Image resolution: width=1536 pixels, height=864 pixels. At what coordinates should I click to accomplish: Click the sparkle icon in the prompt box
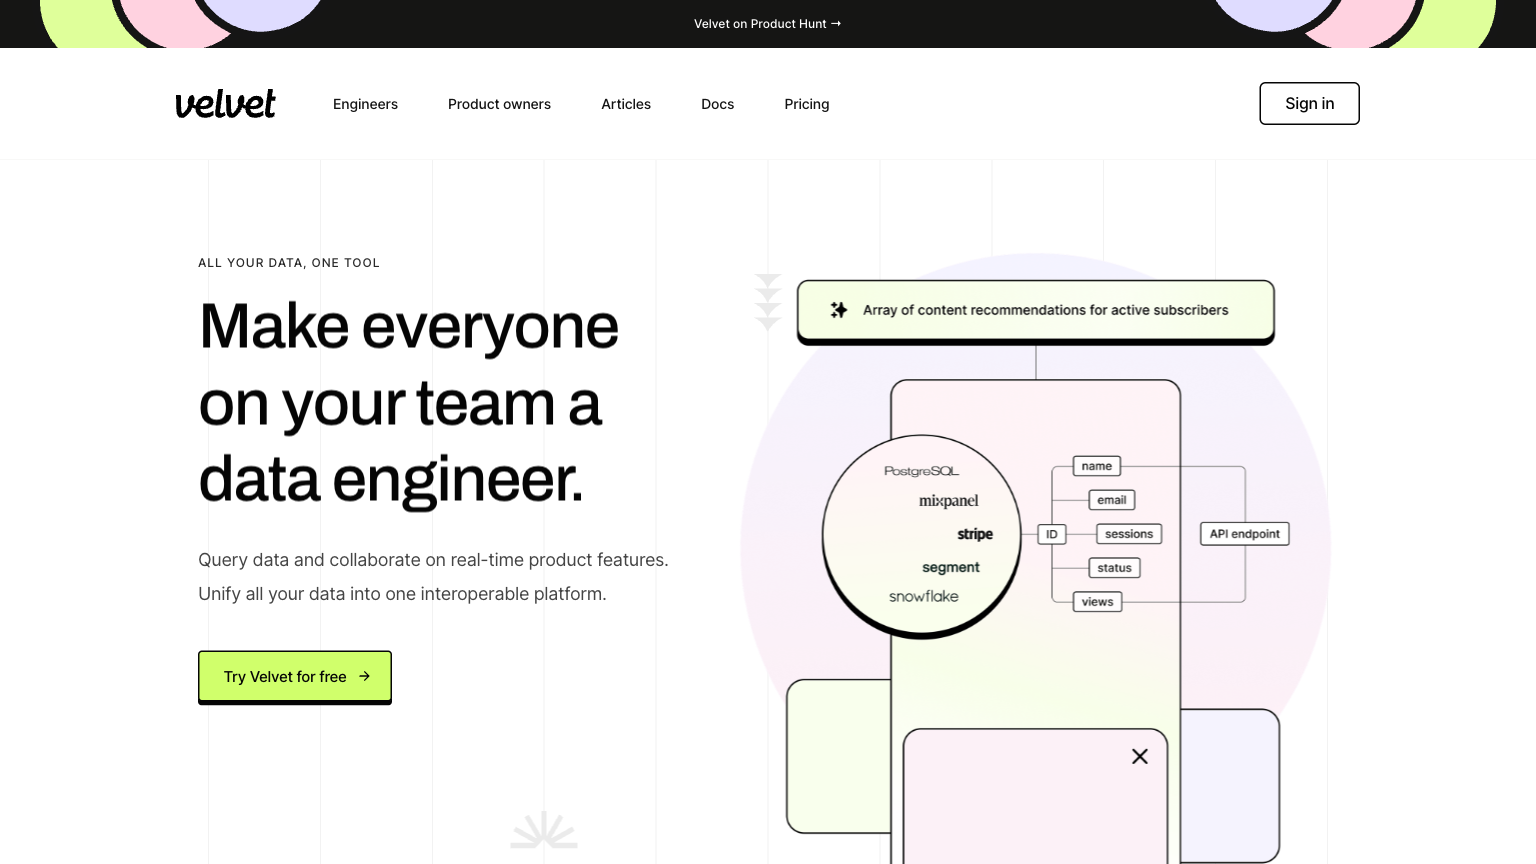coord(839,310)
